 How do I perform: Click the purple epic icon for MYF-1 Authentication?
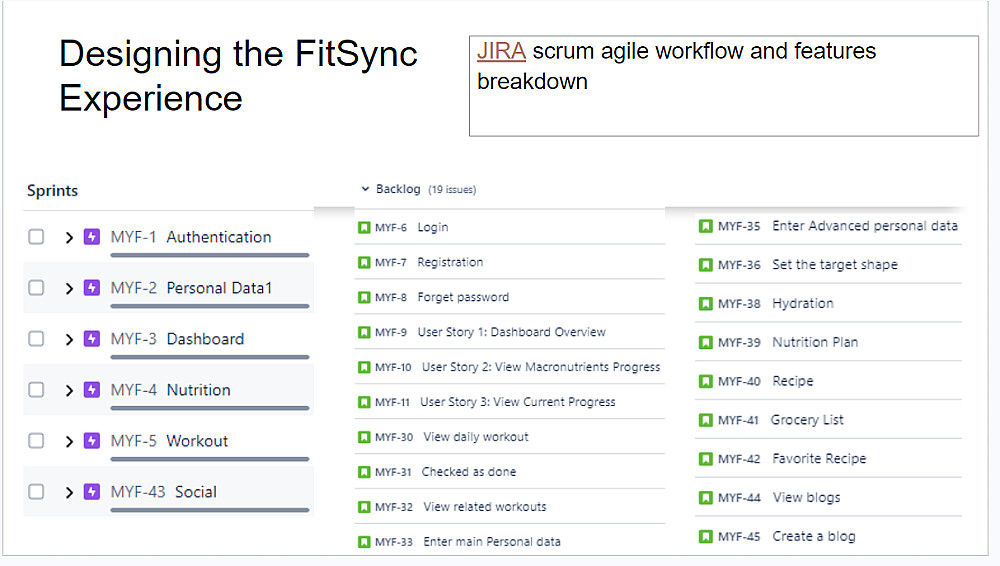92,237
